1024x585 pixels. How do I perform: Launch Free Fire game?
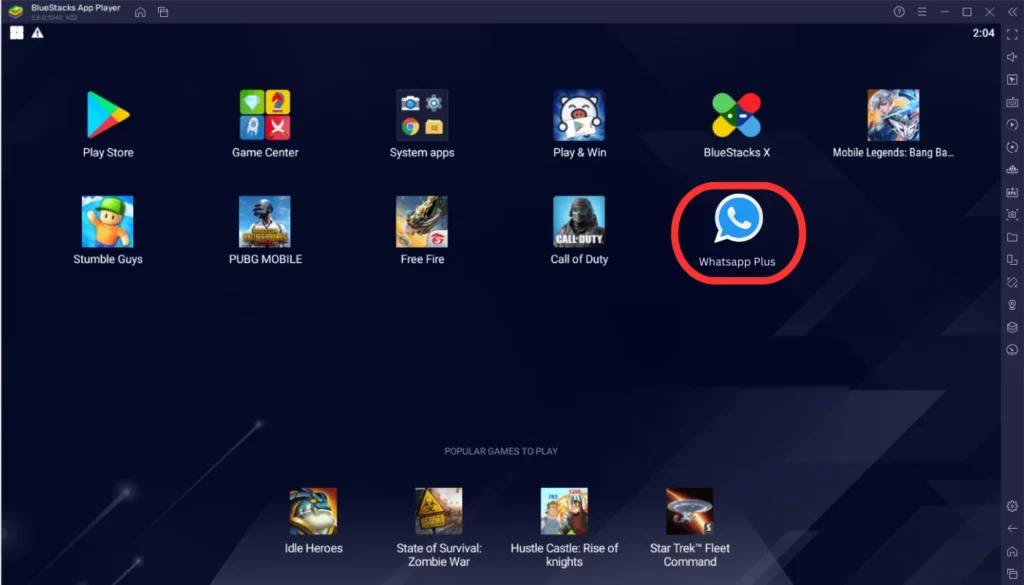tap(422, 221)
